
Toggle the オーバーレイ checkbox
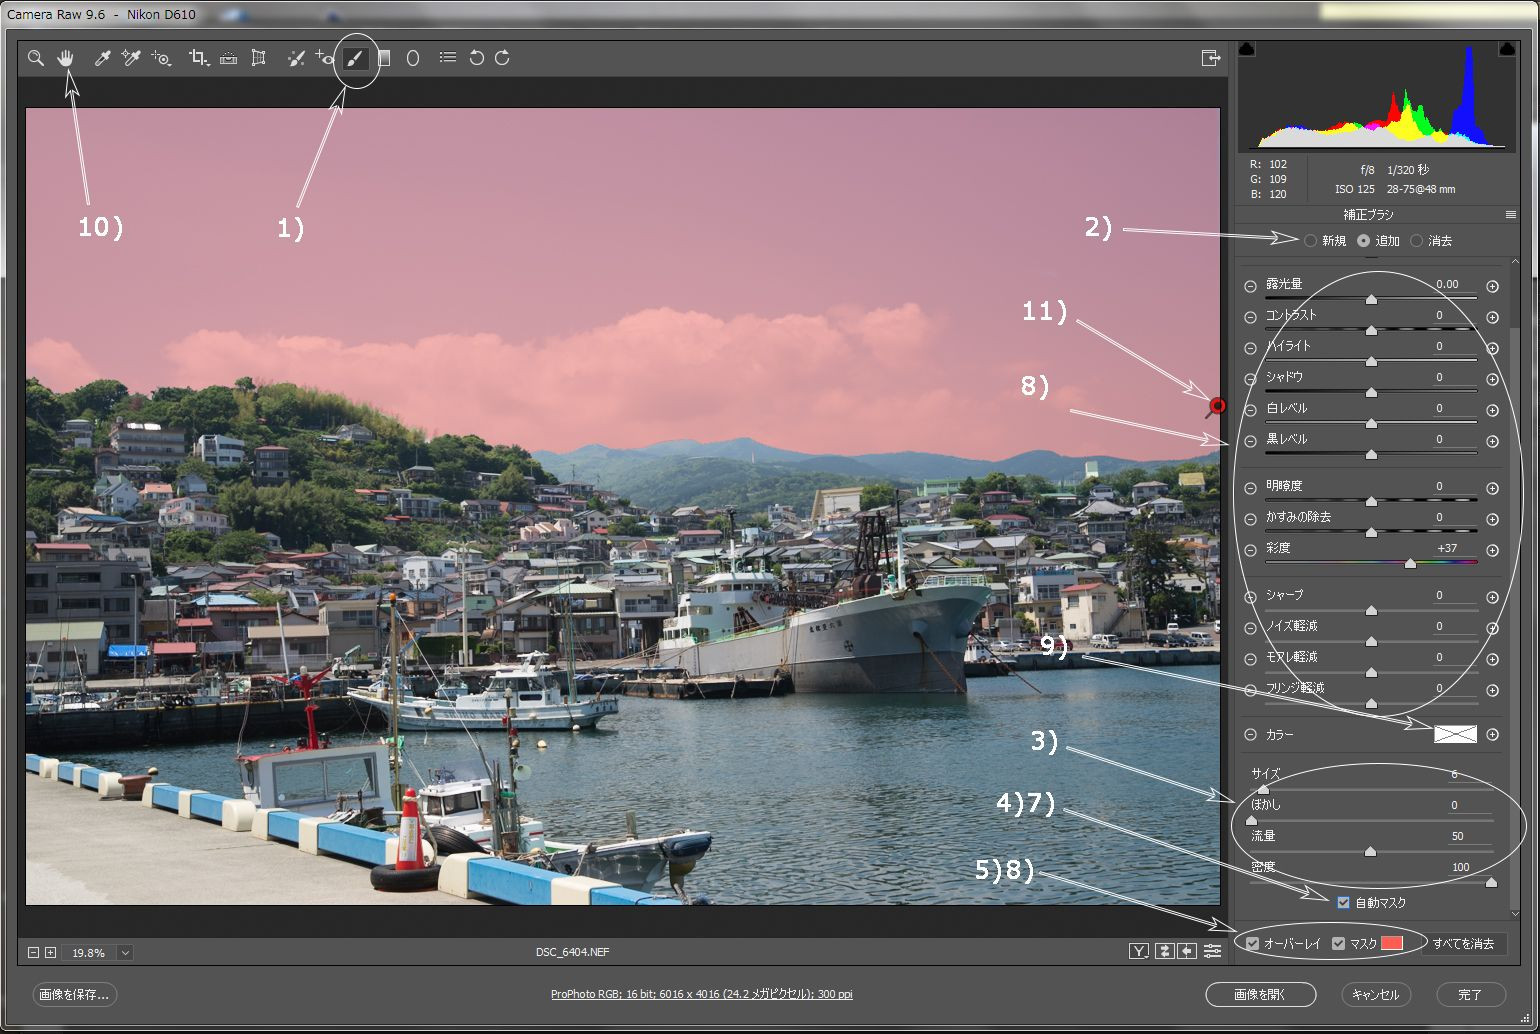point(1252,943)
